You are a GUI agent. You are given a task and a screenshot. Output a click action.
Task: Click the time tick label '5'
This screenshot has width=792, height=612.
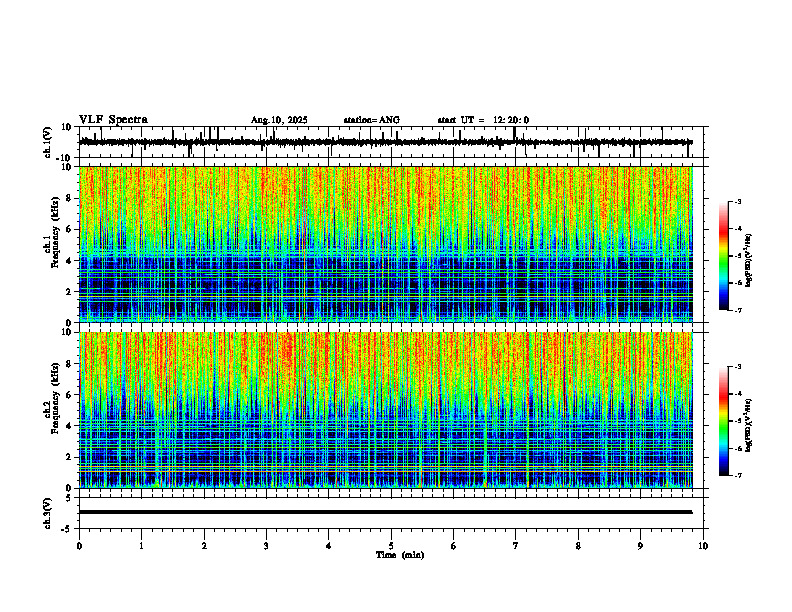(391, 546)
